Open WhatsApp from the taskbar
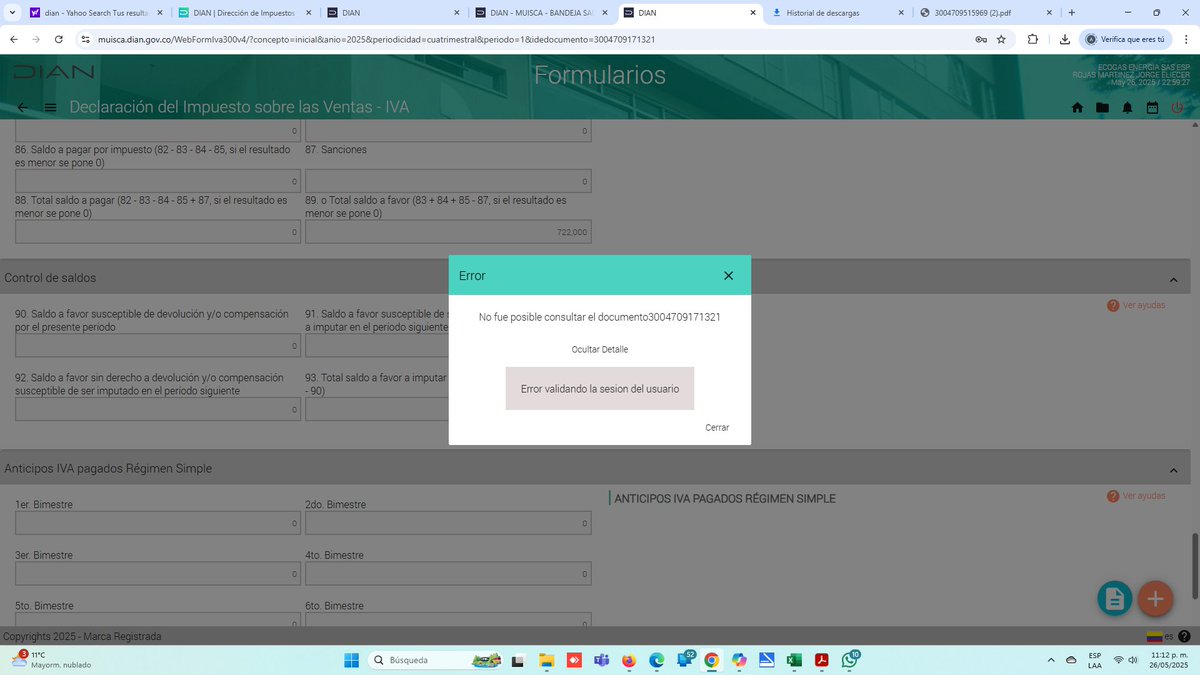This screenshot has height=675, width=1200. [850, 660]
